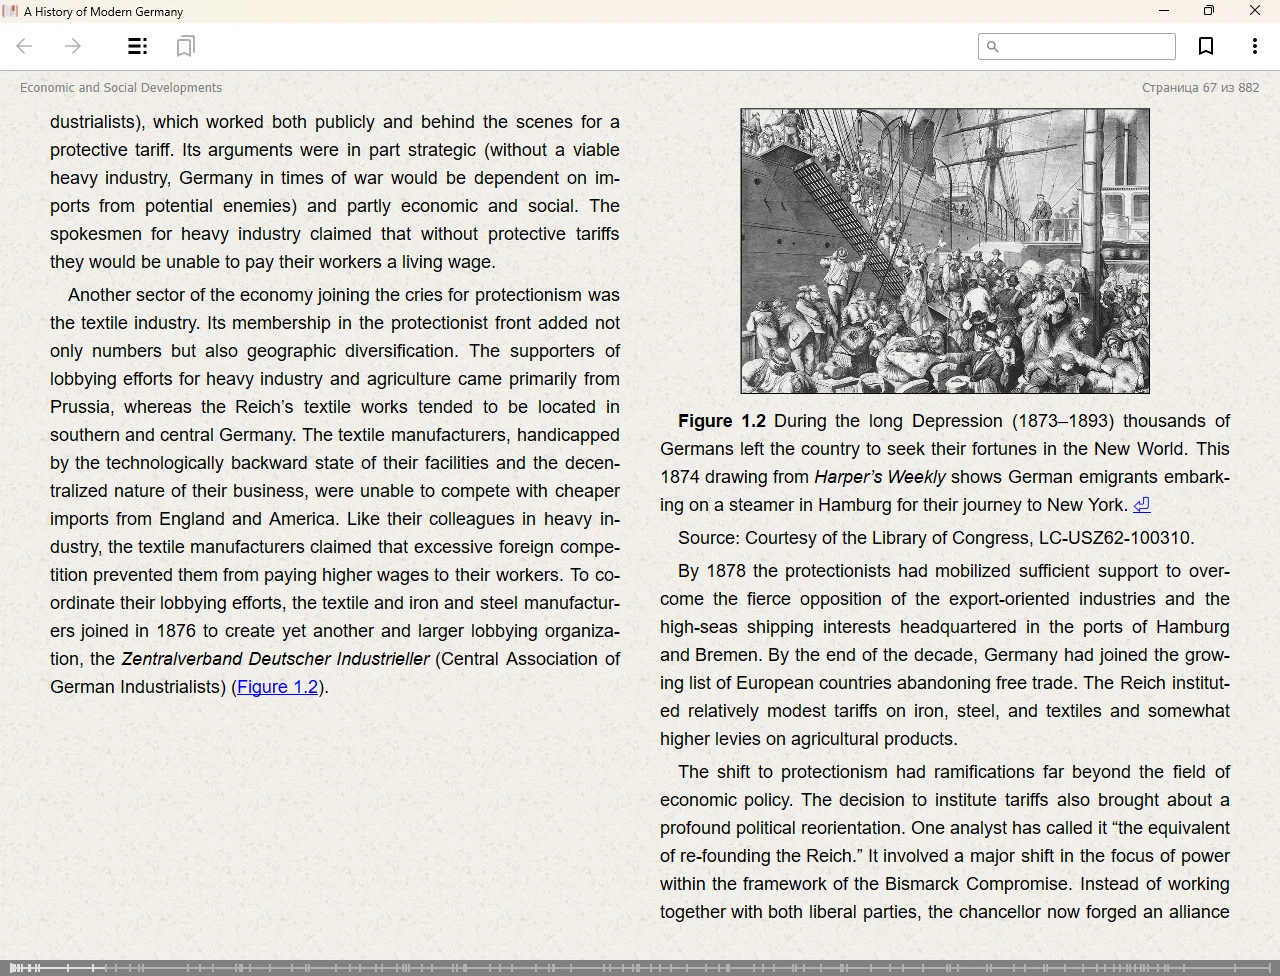Image resolution: width=1280 pixels, height=976 pixels.
Task: Open the bookmarks list panel
Action: 185,46
